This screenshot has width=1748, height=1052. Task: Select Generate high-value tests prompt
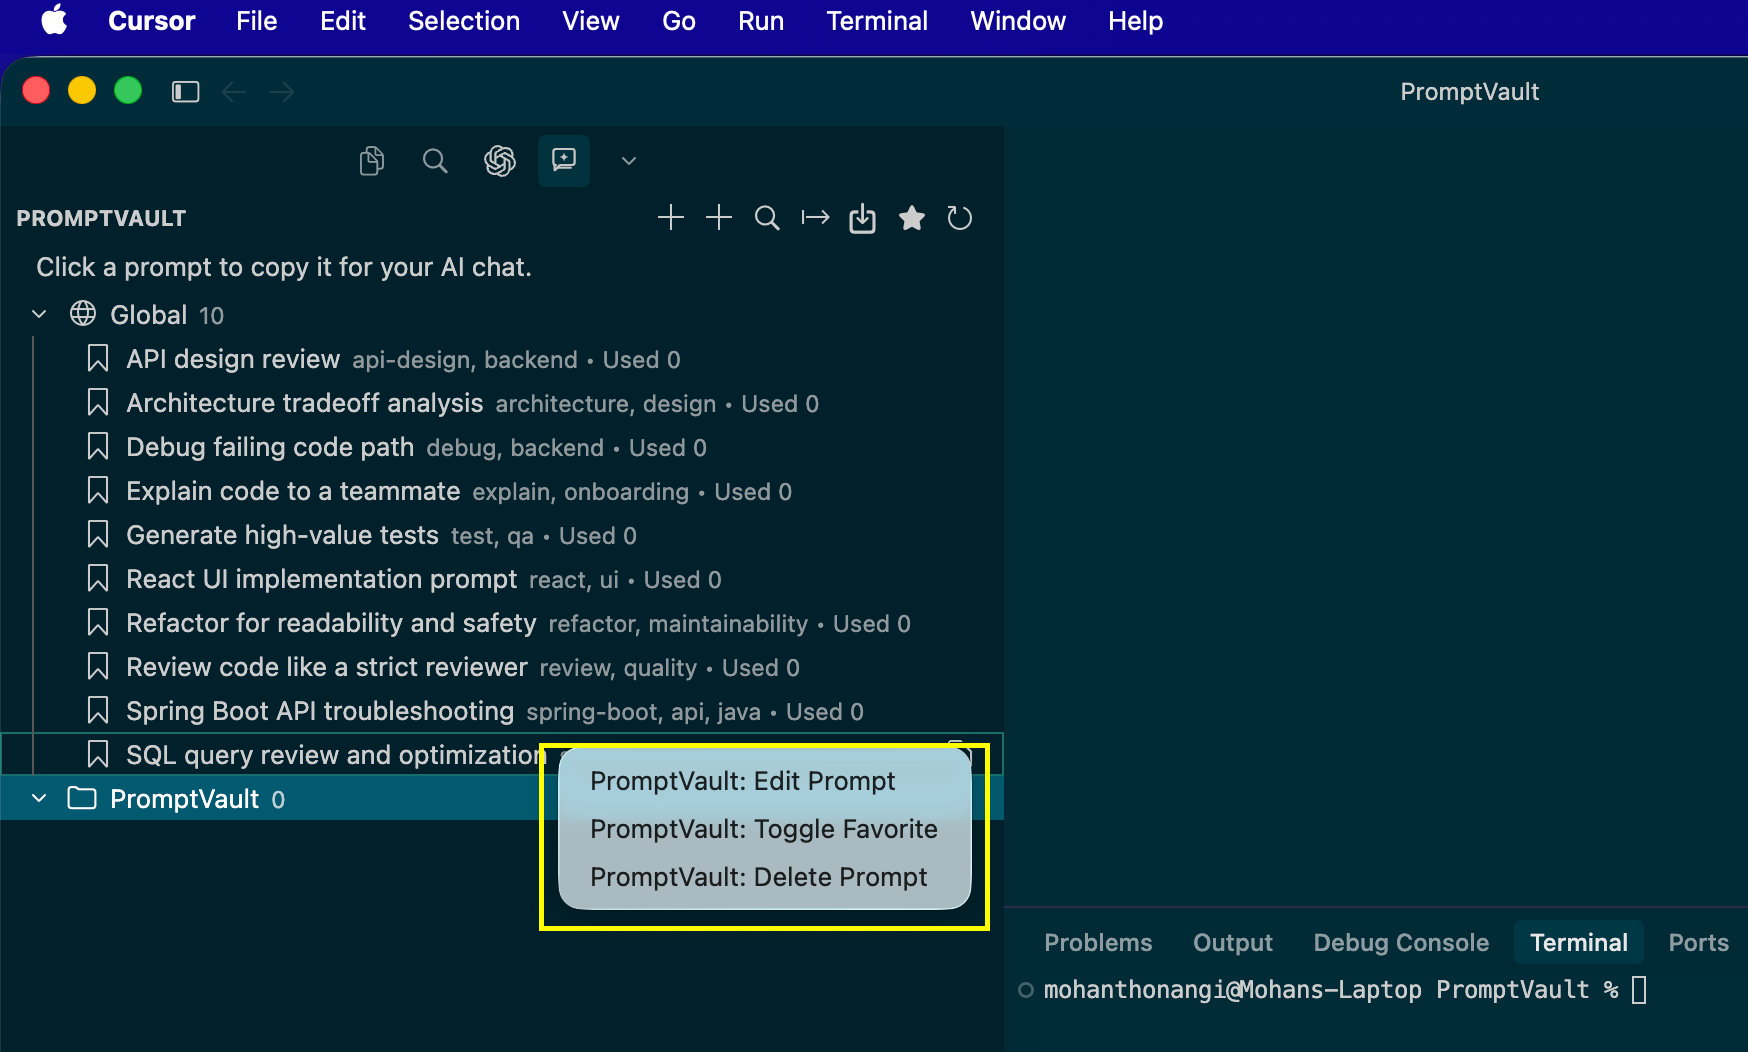[x=502, y=535]
